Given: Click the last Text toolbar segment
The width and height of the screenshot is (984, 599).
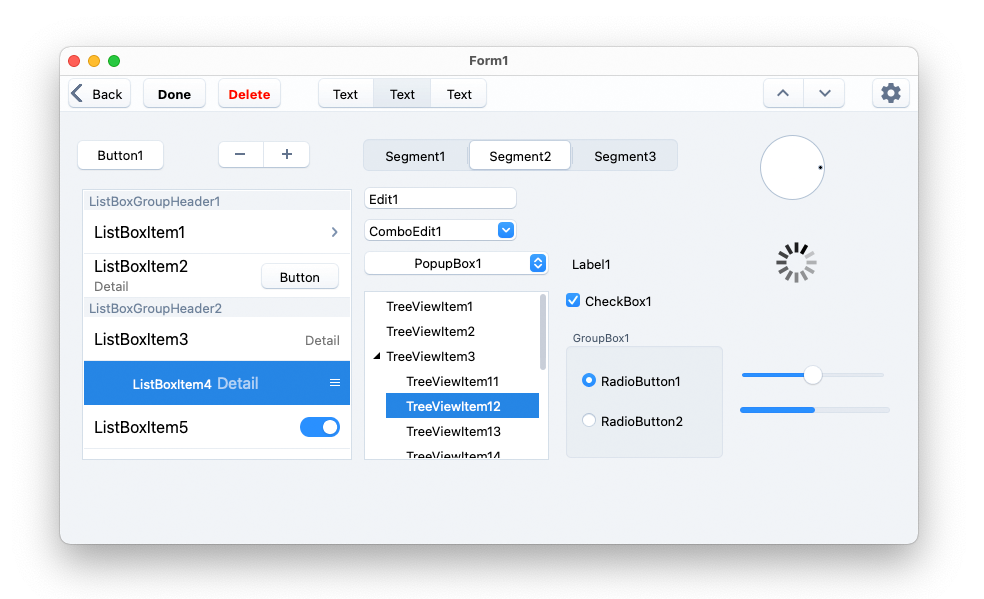Looking at the screenshot, I should 459,94.
